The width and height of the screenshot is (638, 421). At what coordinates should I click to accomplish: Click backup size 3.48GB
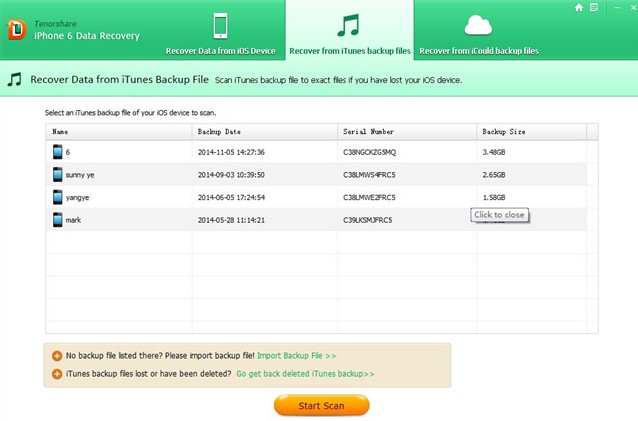click(494, 152)
